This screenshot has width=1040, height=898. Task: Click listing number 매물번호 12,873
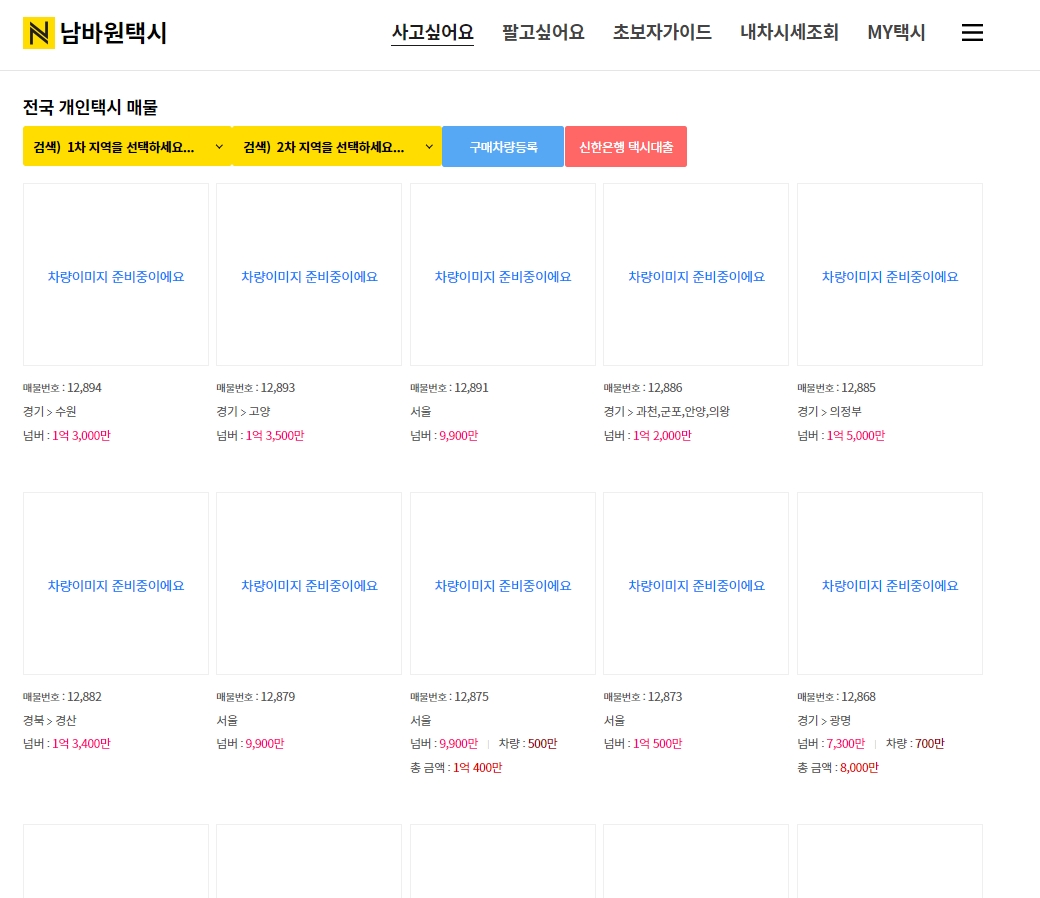tap(643, 696)
